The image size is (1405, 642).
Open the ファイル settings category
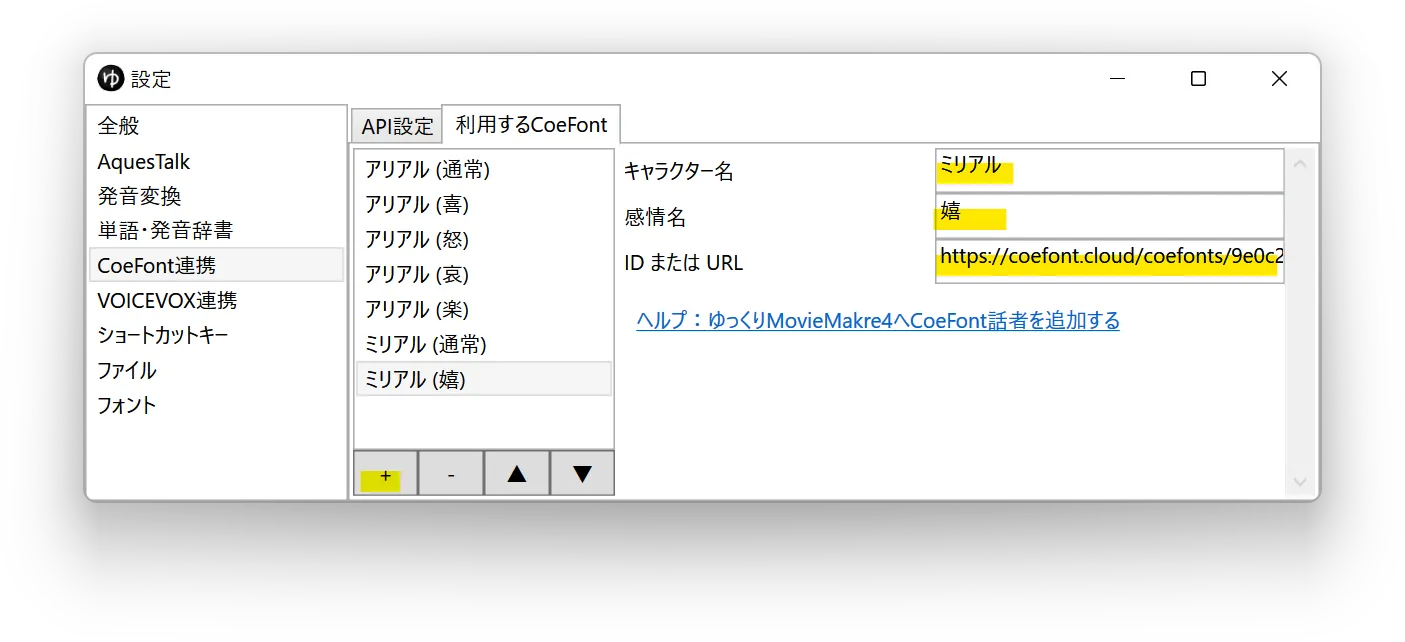pos(216,370)
